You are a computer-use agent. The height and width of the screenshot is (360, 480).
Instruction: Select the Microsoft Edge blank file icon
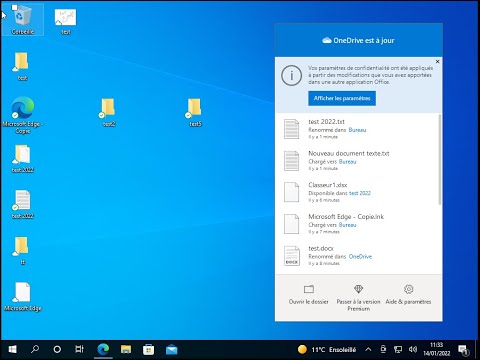pyautogui.click(x=22, y=296)
